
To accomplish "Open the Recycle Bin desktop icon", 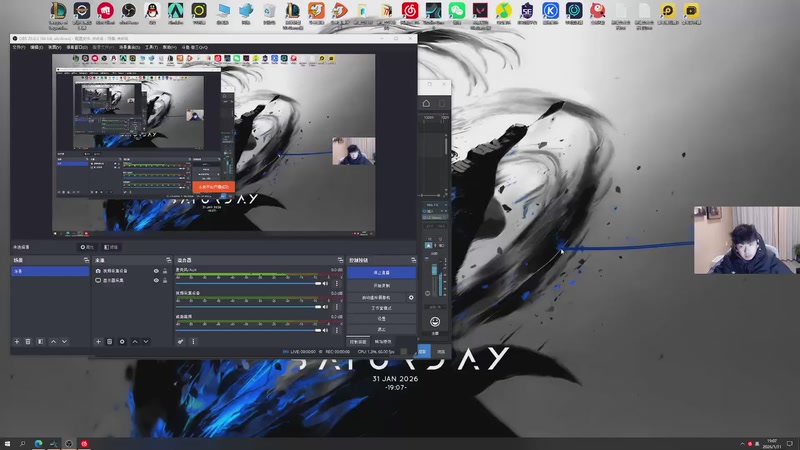I will 269,13.
